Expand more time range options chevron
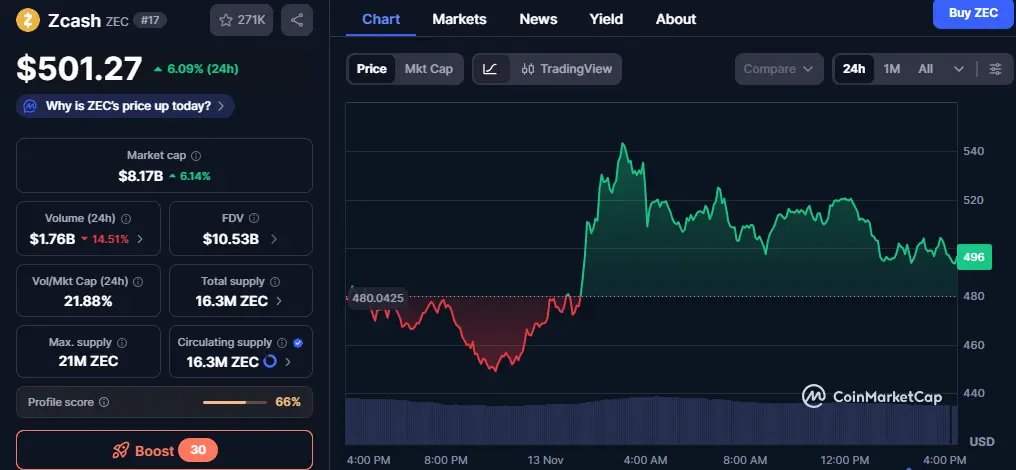This screenshot has width=1016, height=470. tap(959, 69)
